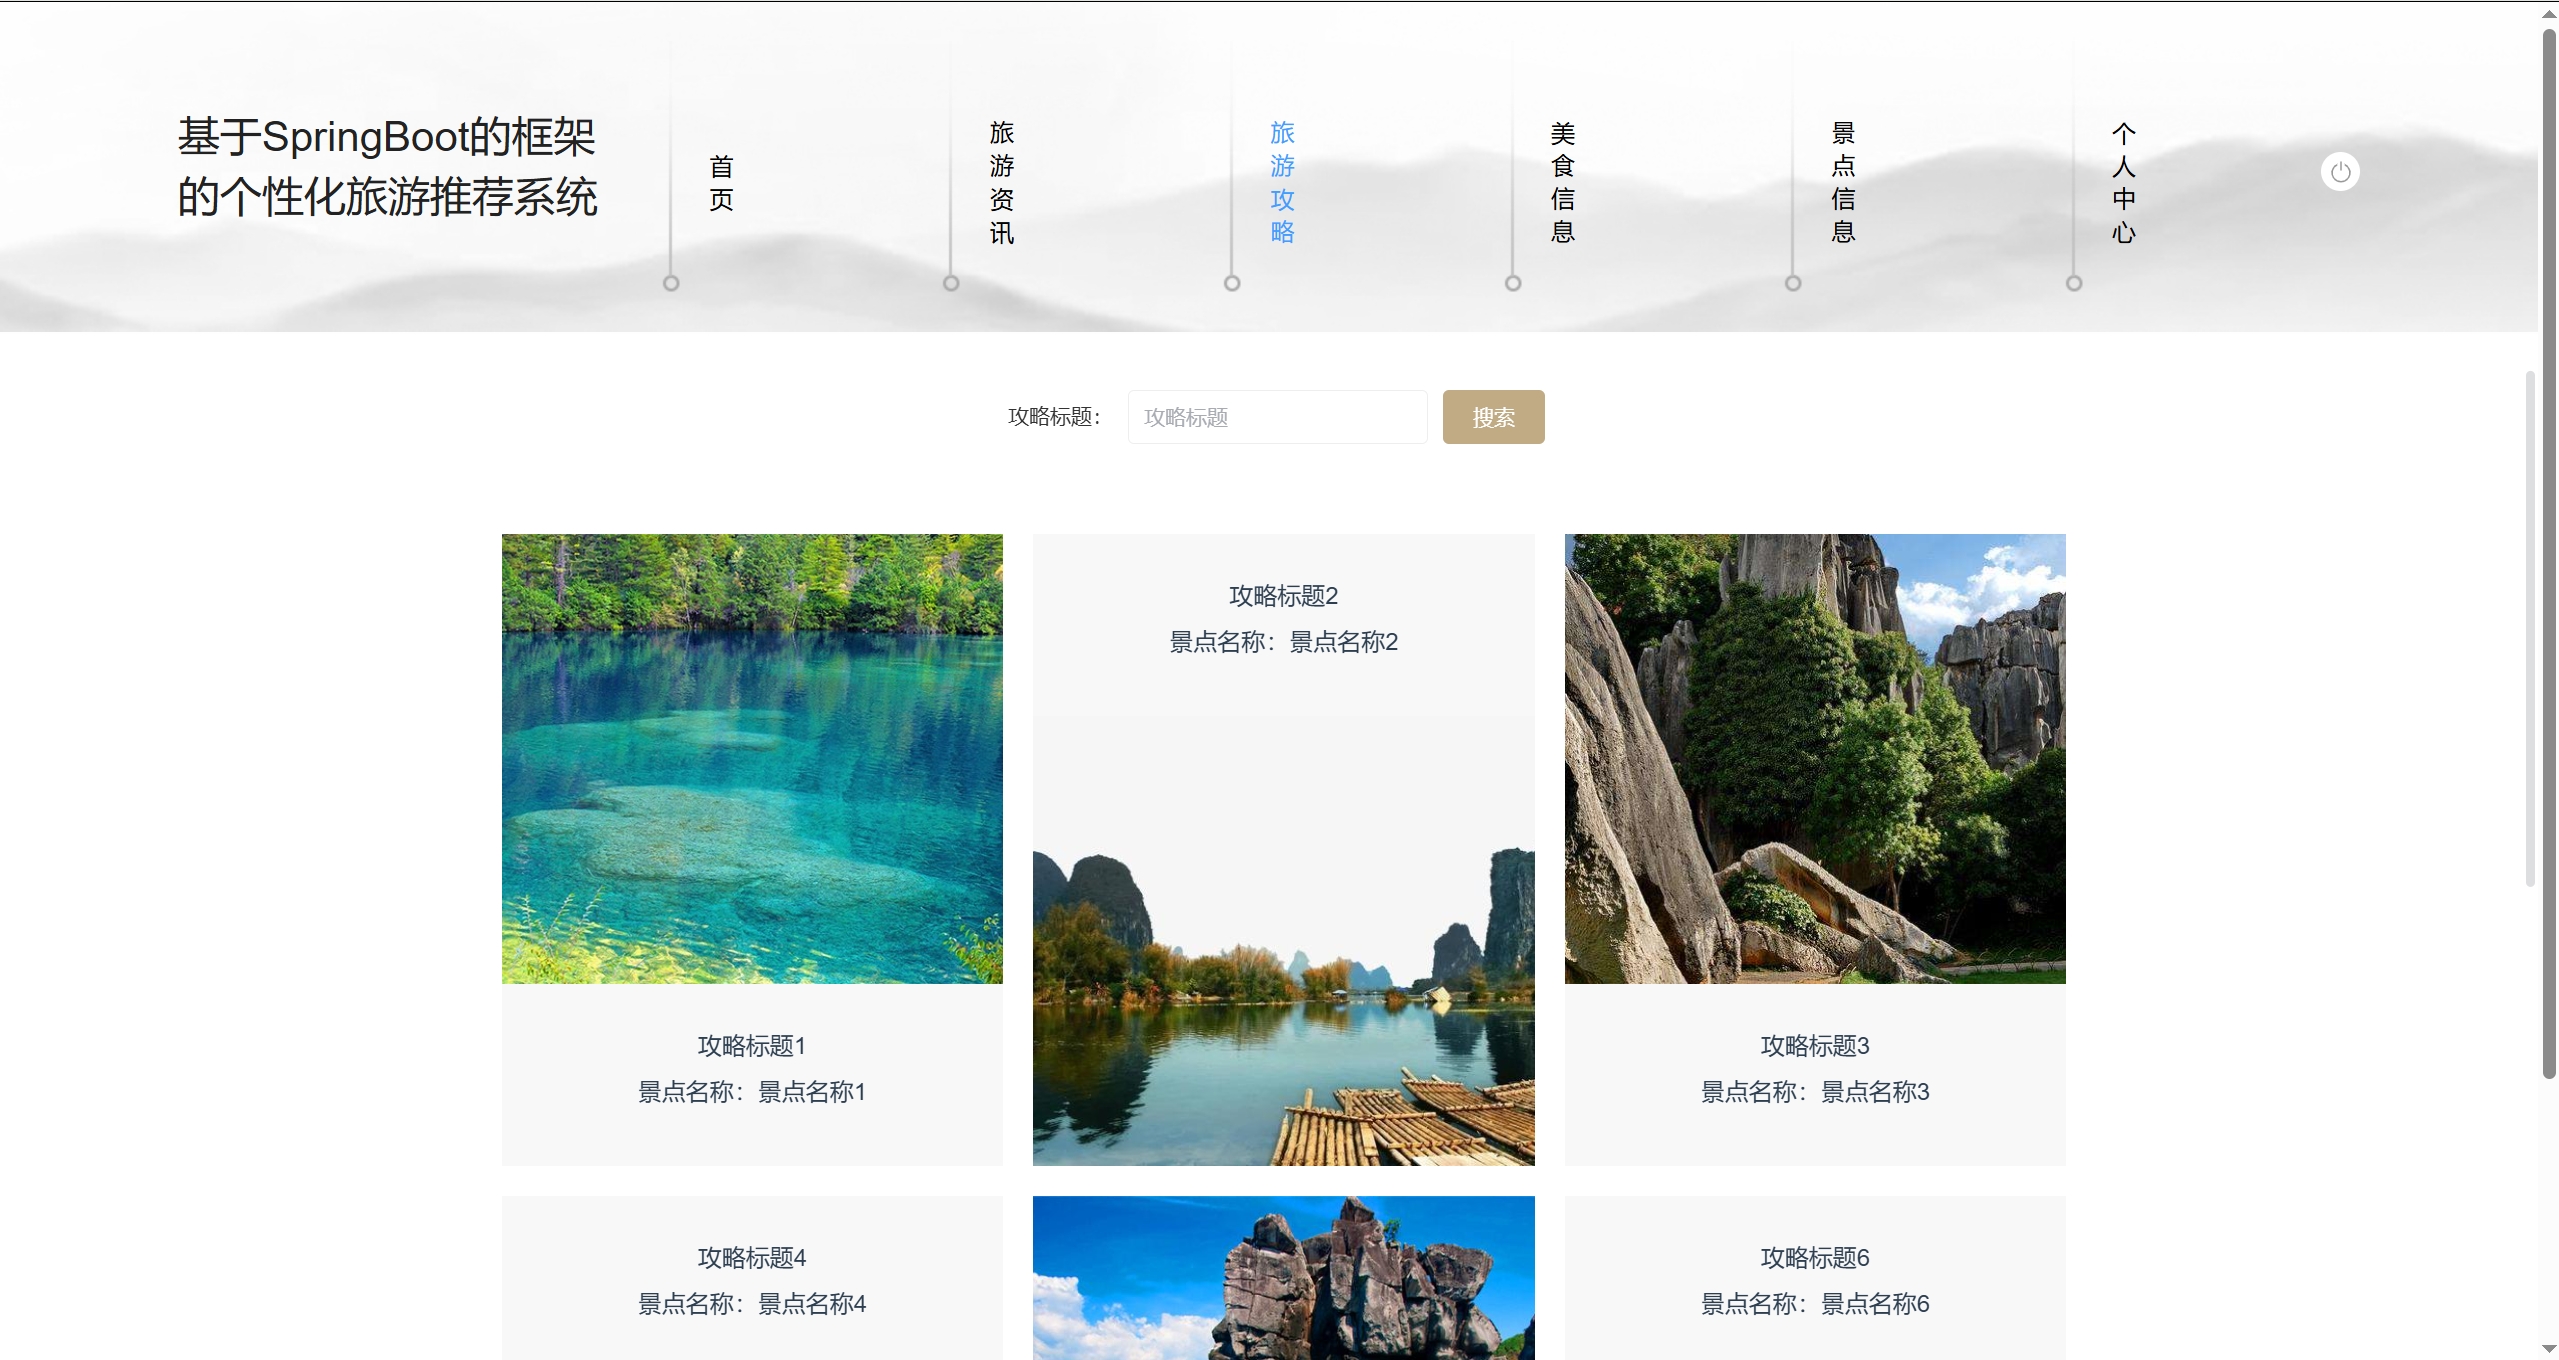Open the river and bamboo rafts photo
Screen dimensions: 2559x1360
coord(1283,940)
